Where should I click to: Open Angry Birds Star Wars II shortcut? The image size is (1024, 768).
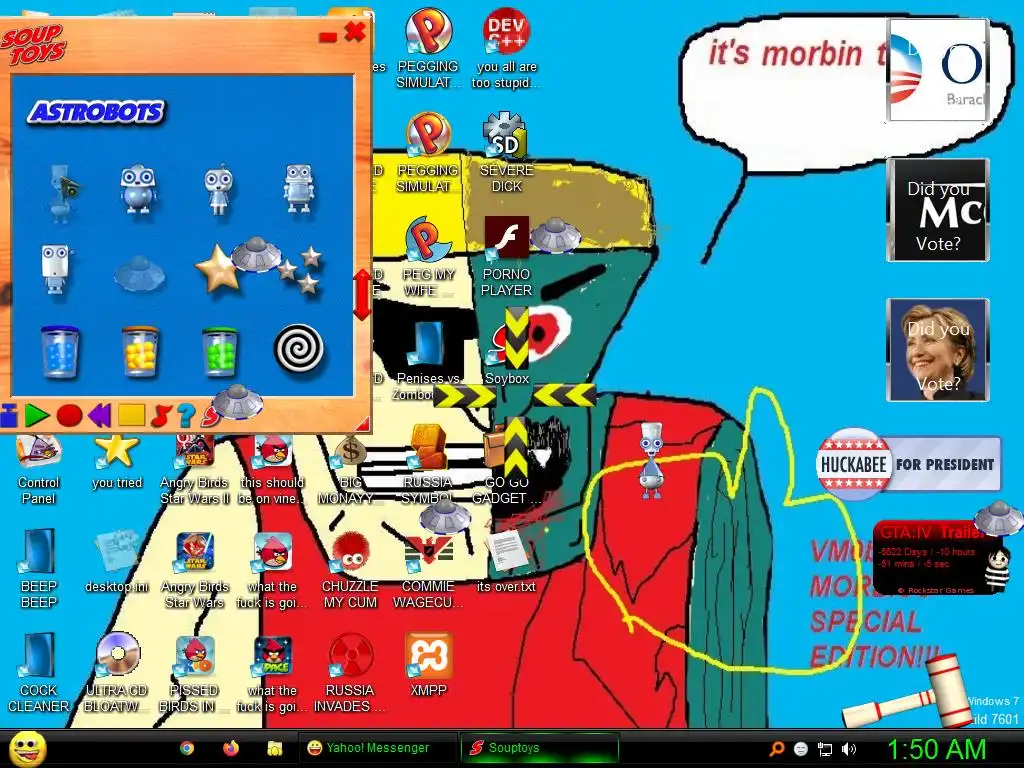(195, 466)
